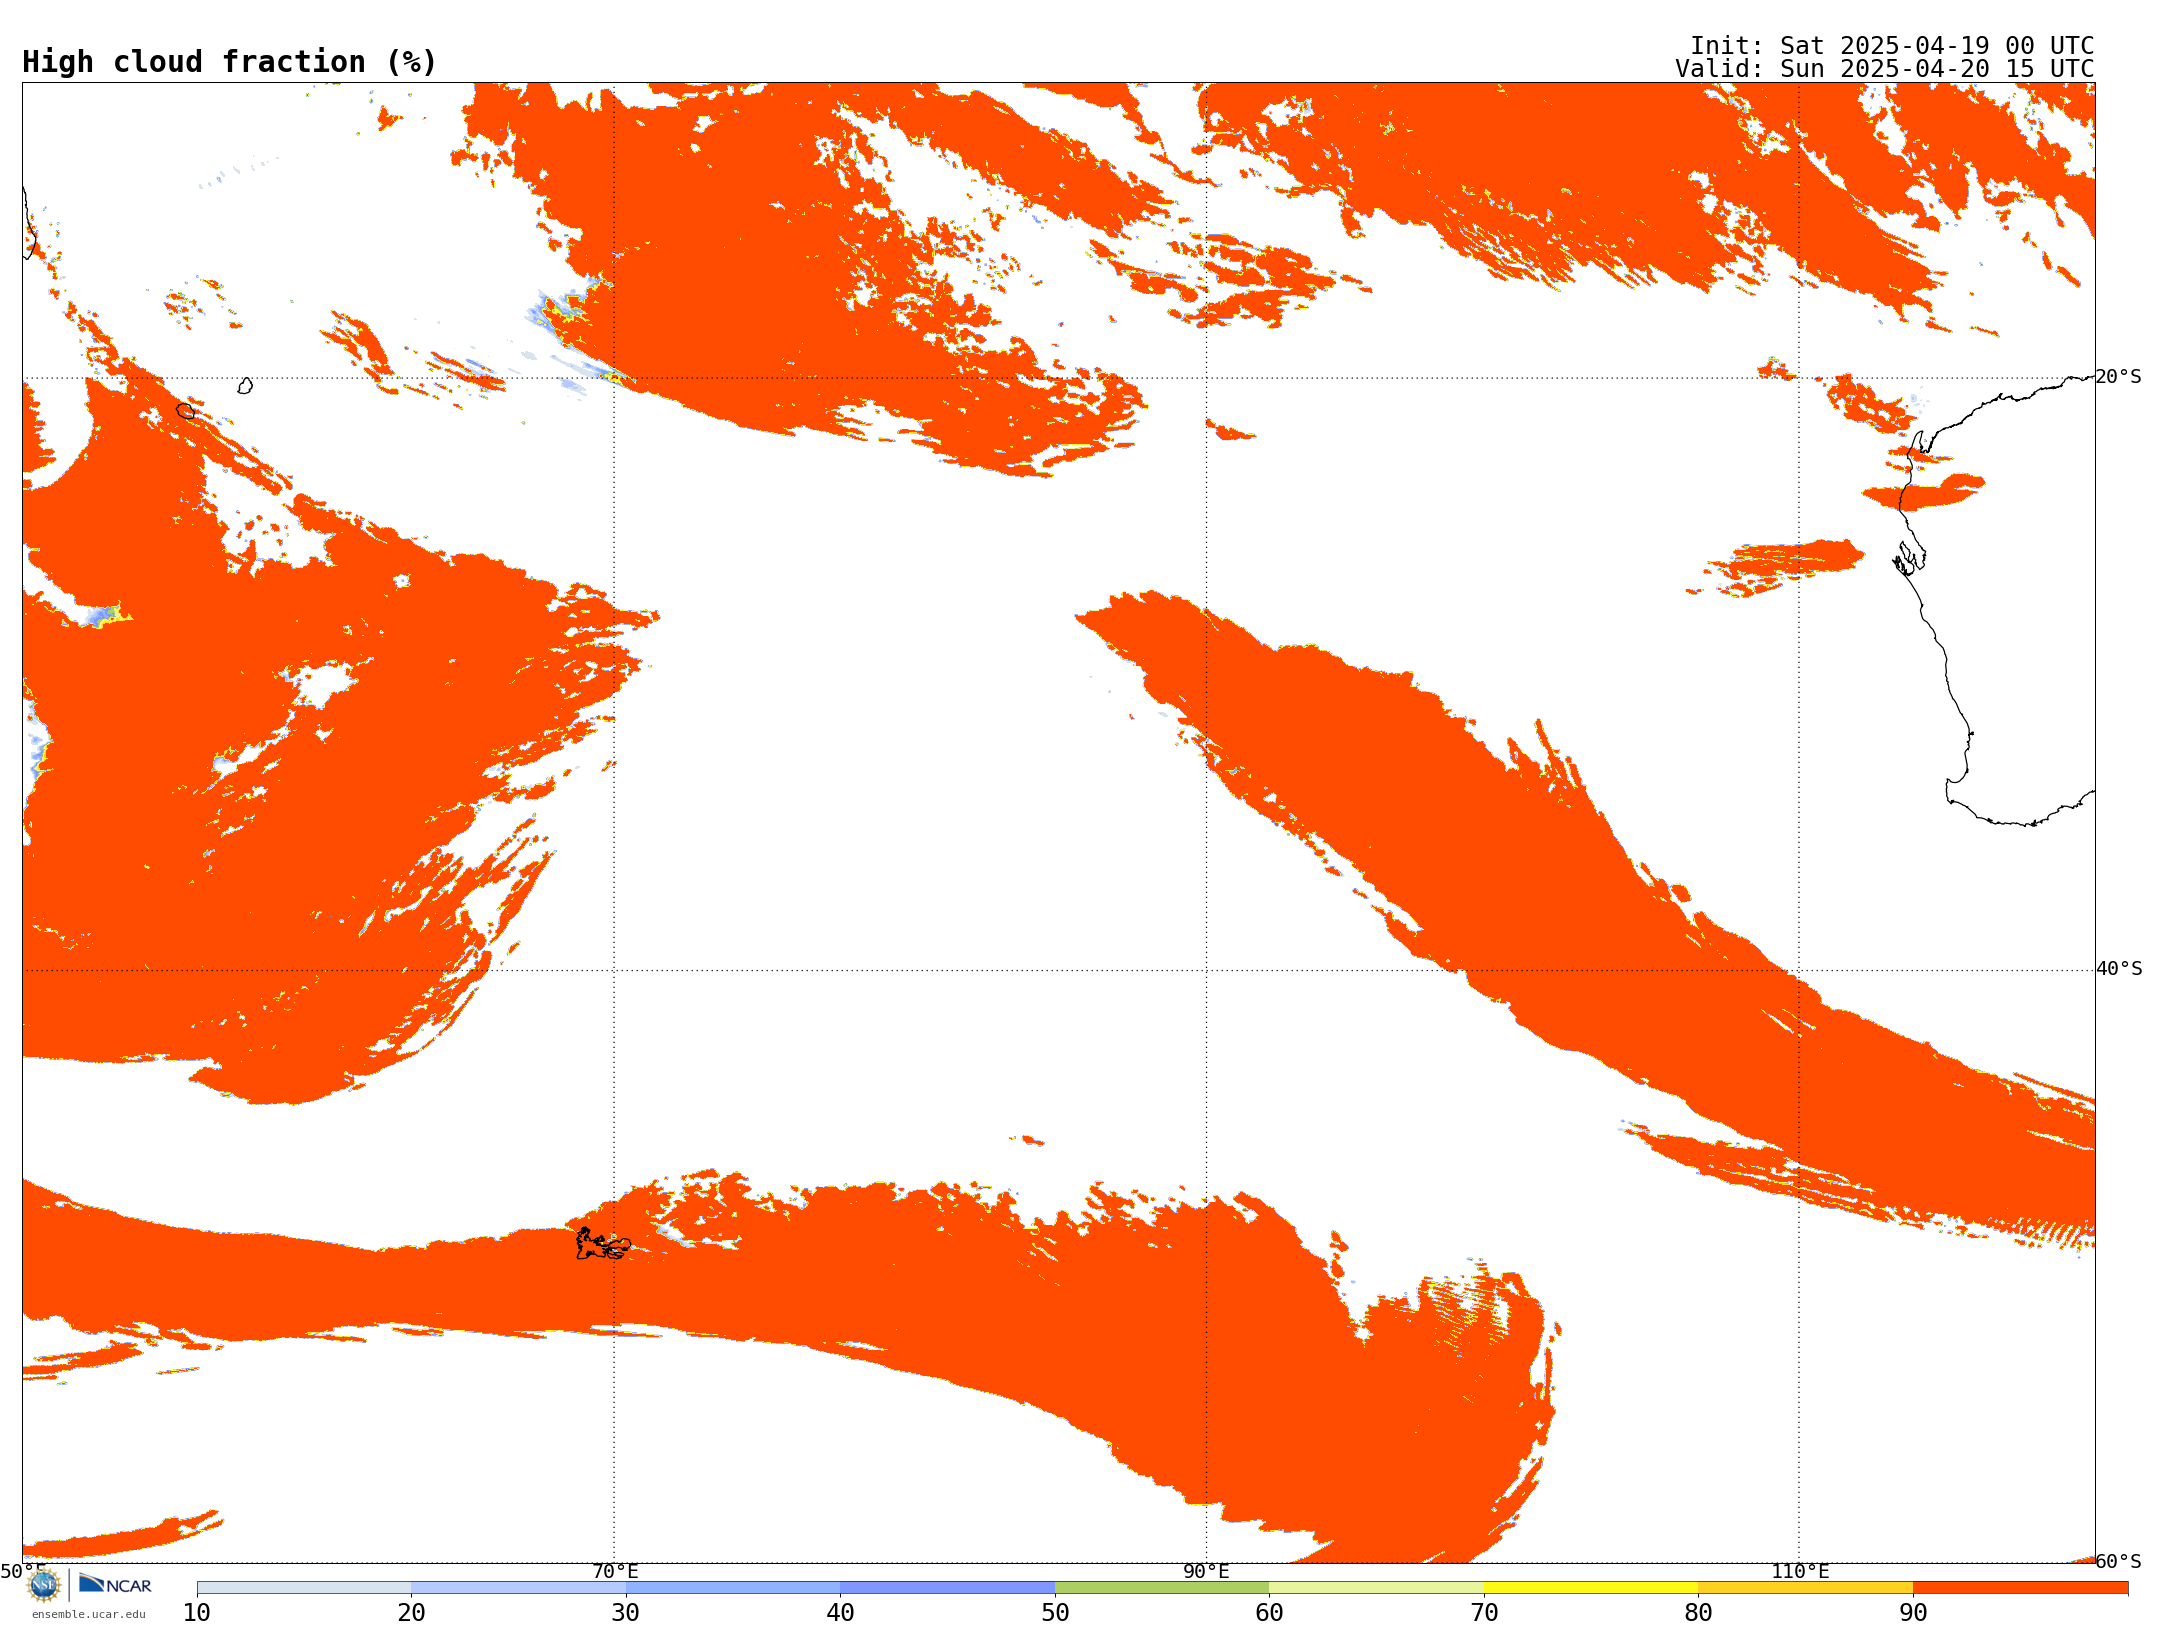Open the ensemble.ucar.edu link text

89,1614
